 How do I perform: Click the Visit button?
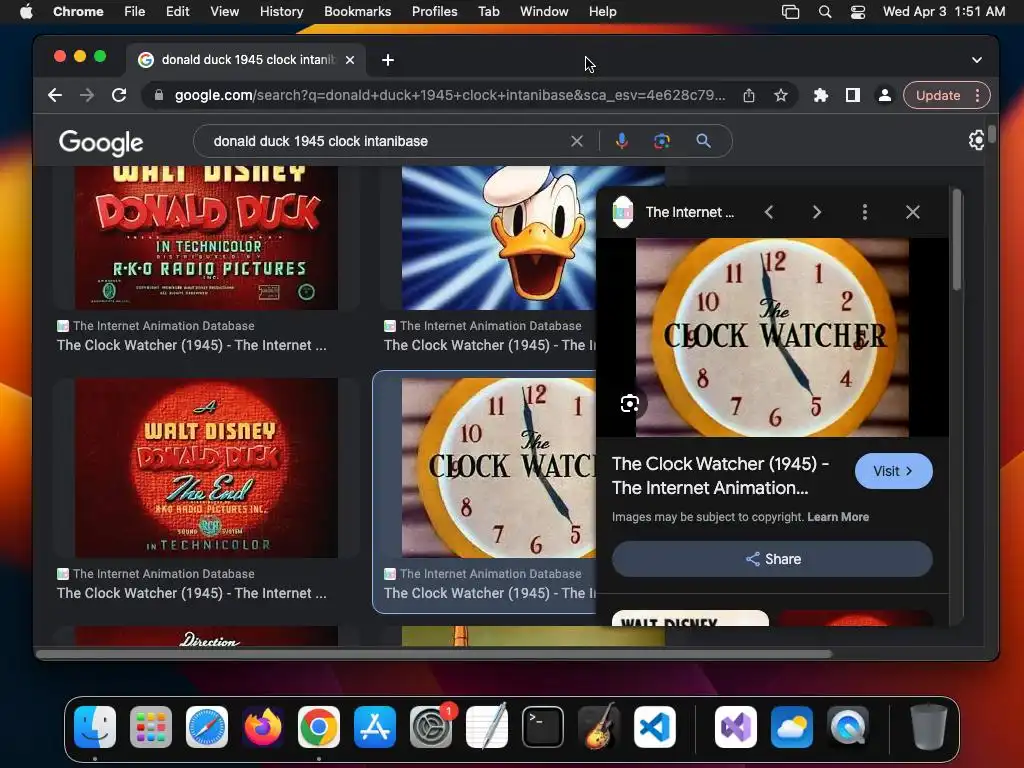[893, 471]
